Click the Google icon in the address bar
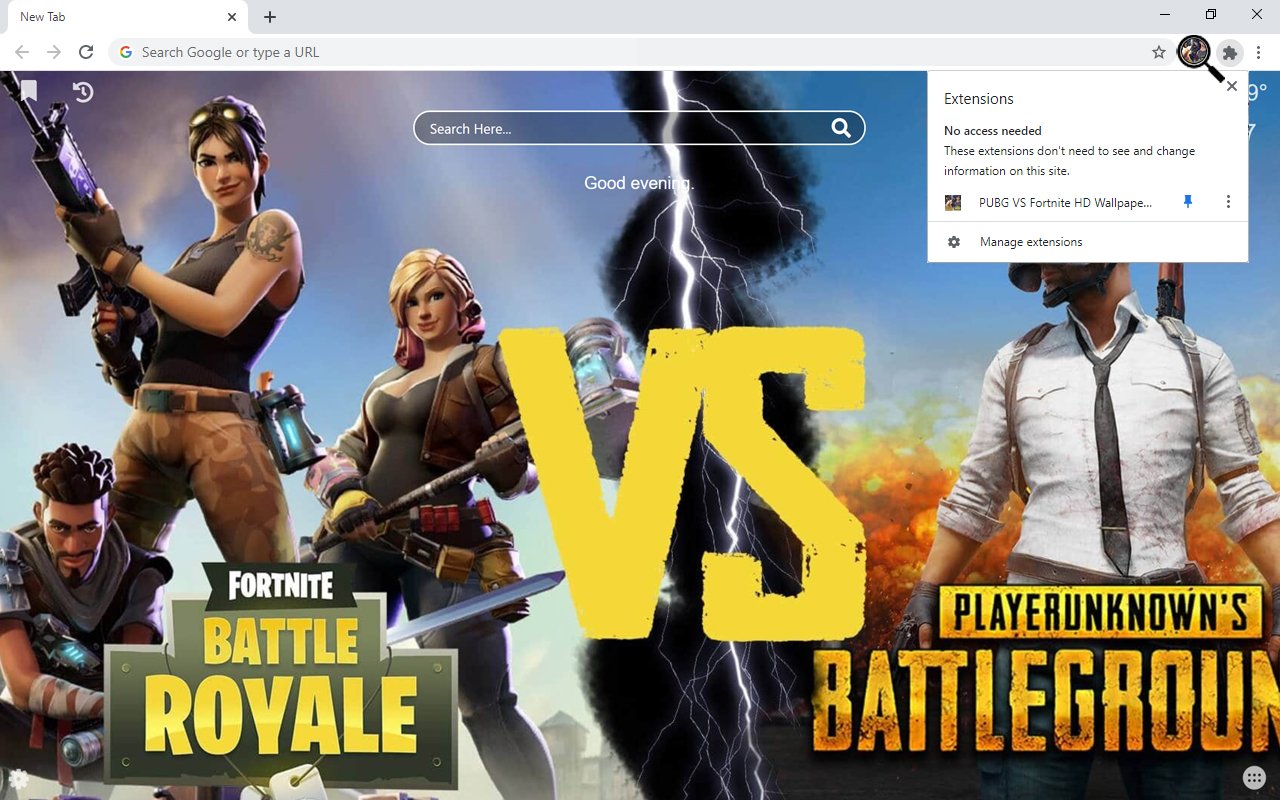 coord(126,52)
